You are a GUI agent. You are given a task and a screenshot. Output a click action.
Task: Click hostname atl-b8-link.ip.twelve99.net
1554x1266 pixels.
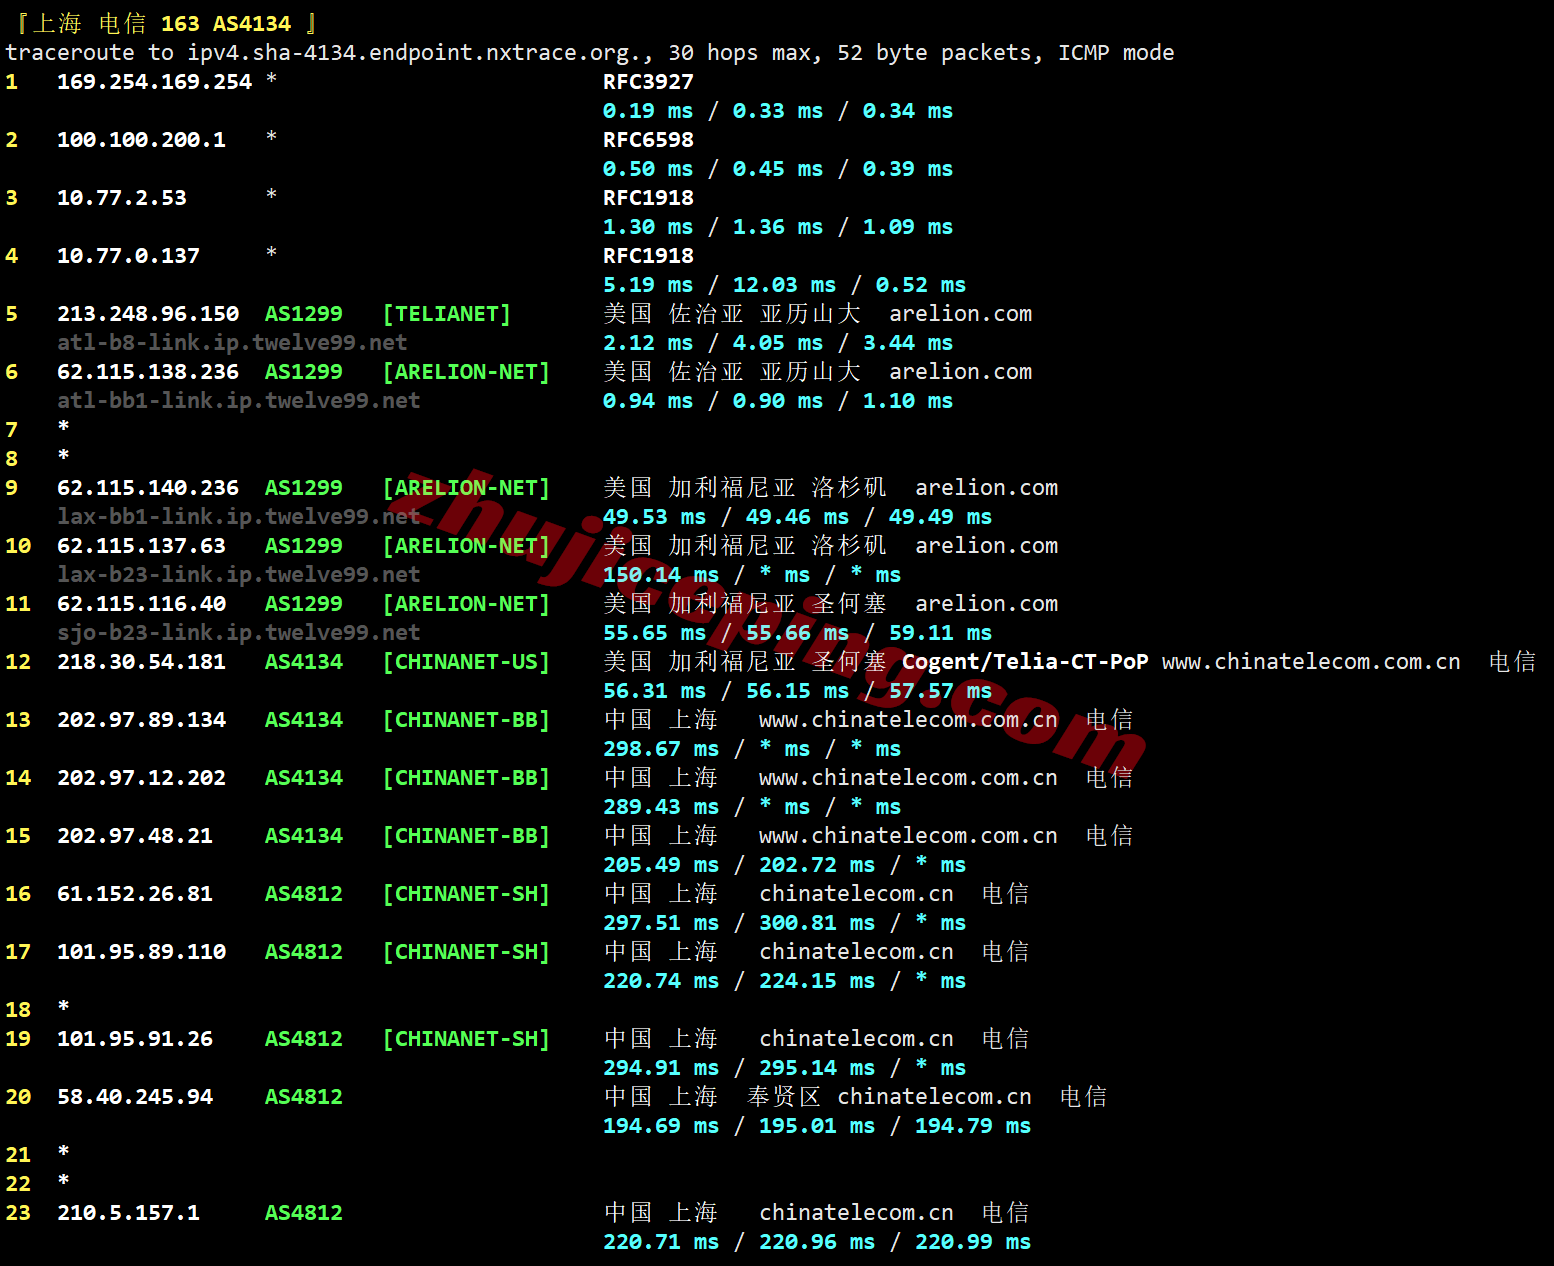pos(232,343)
